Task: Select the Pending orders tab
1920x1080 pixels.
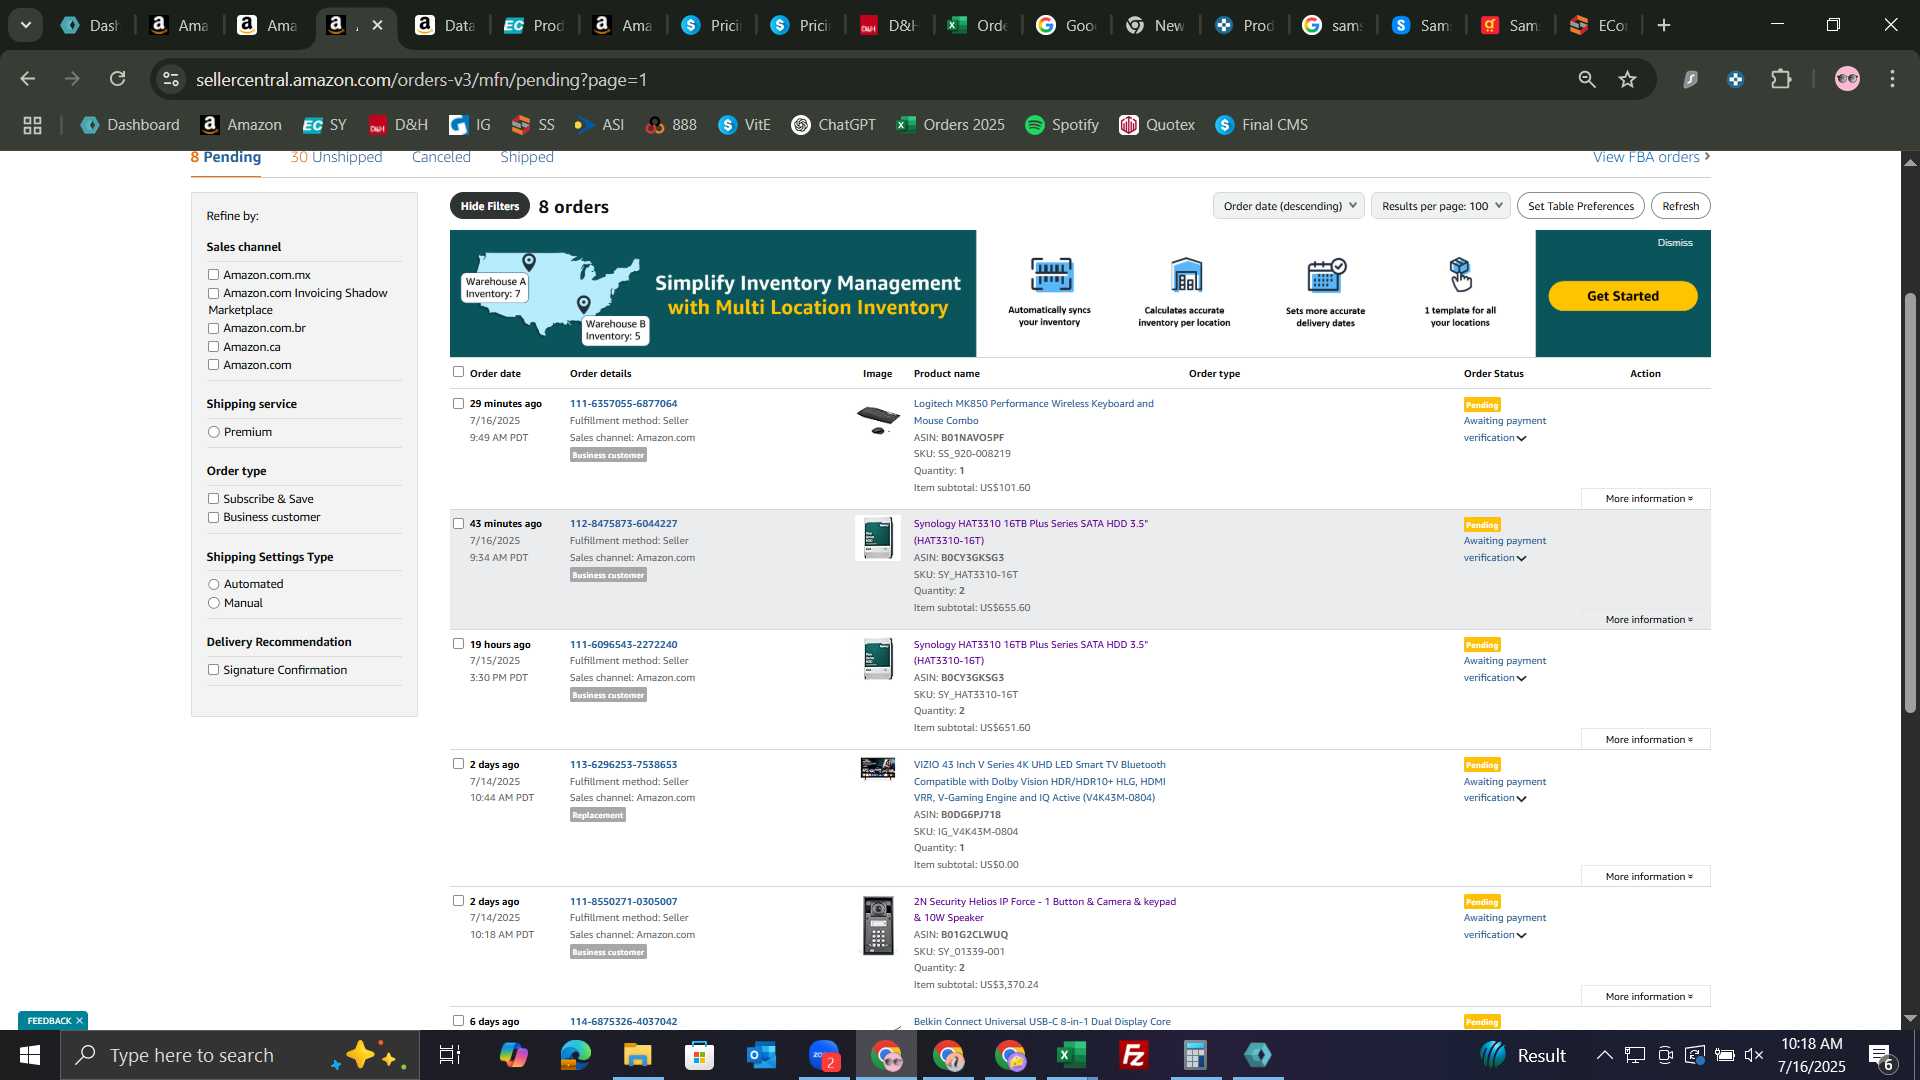Action: coord(226,158)
